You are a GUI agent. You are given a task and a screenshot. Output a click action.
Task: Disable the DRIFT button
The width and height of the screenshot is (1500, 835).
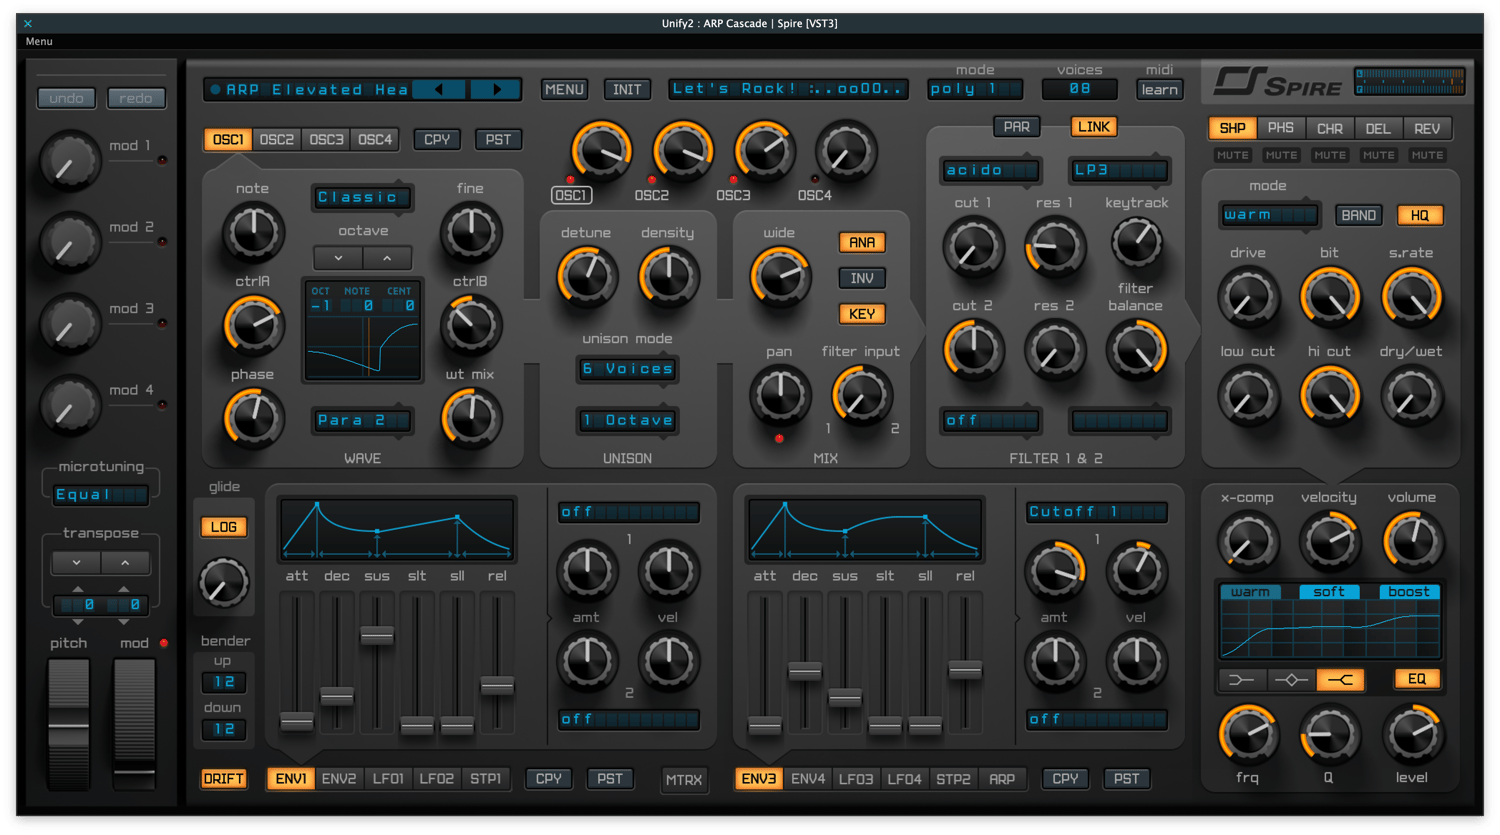click(224, 779)
